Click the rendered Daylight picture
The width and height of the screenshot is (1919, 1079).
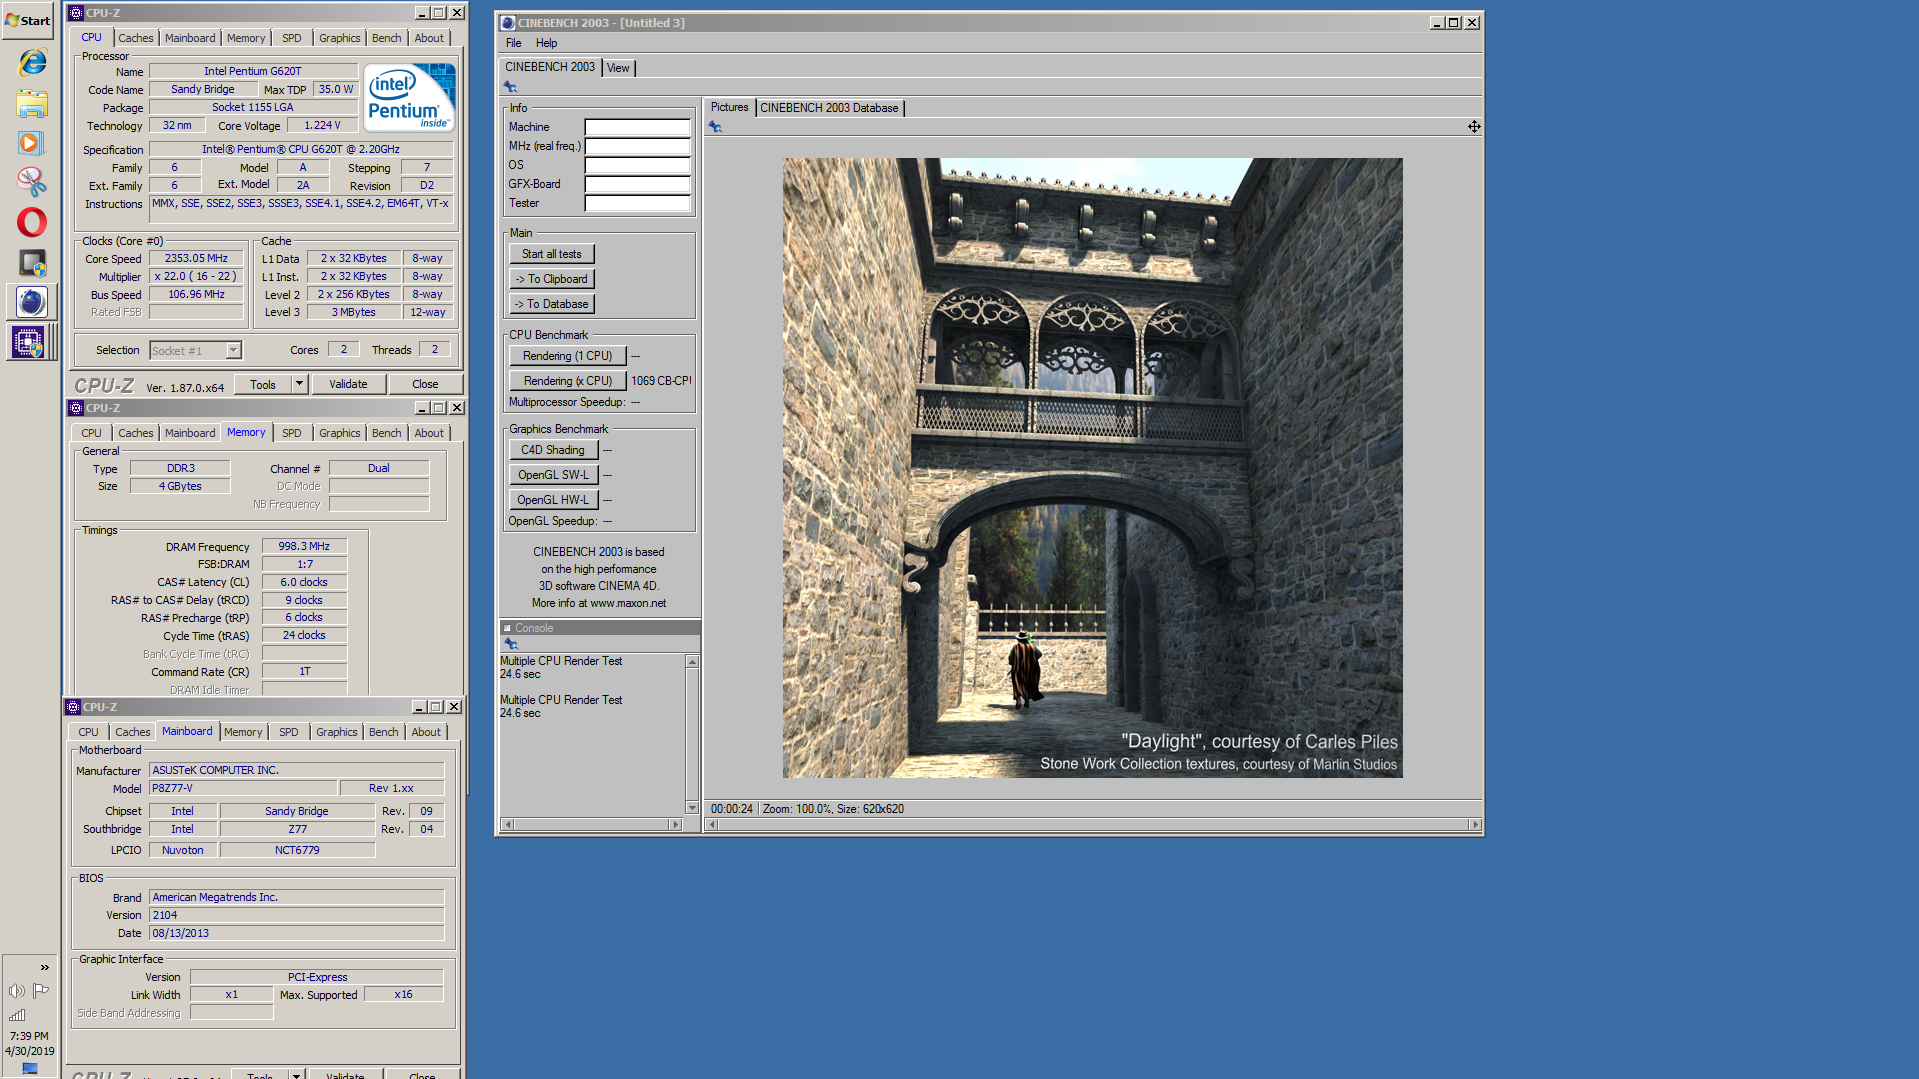point(1092,468)
